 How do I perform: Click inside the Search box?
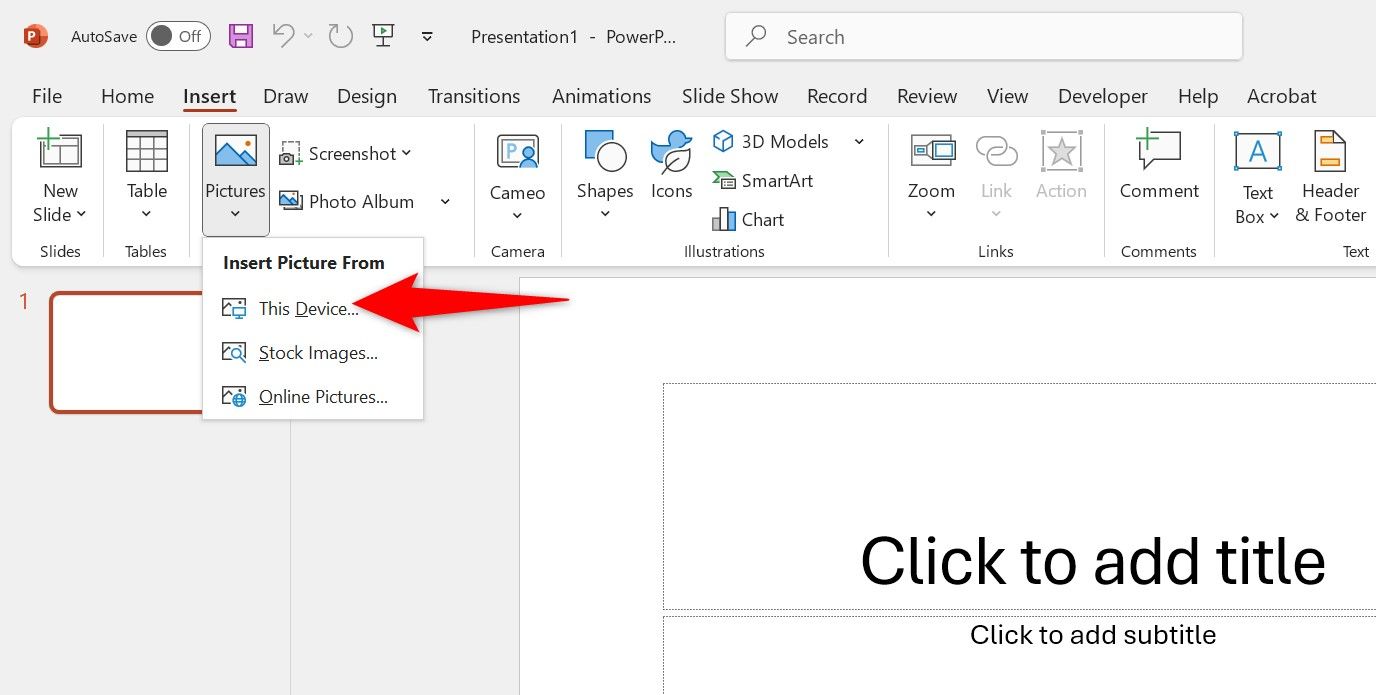point(983,36)
